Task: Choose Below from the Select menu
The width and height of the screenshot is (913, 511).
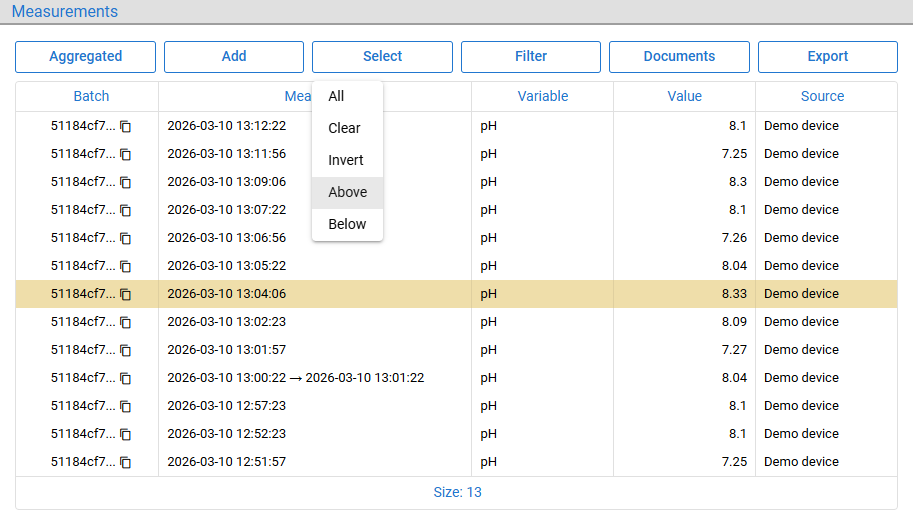Action: coord(348,224)
